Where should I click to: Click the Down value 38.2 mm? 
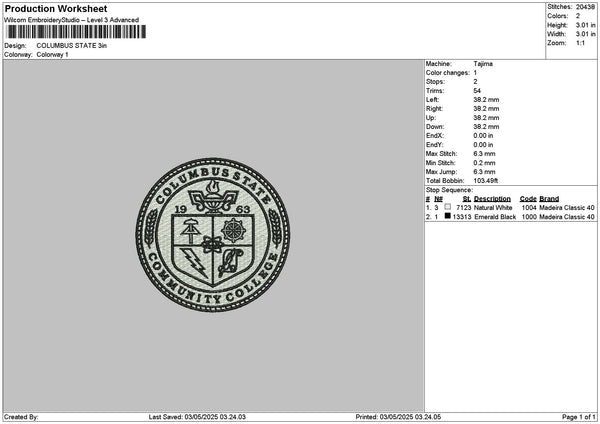(x=486, y=127)
